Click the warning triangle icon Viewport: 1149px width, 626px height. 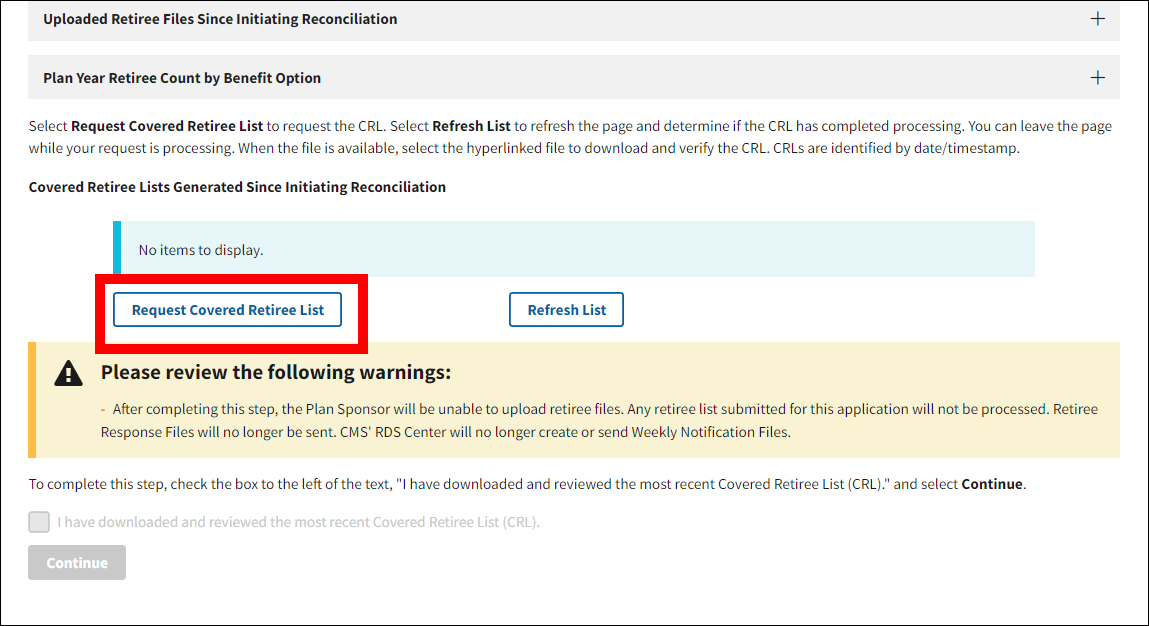pos(68,374)
